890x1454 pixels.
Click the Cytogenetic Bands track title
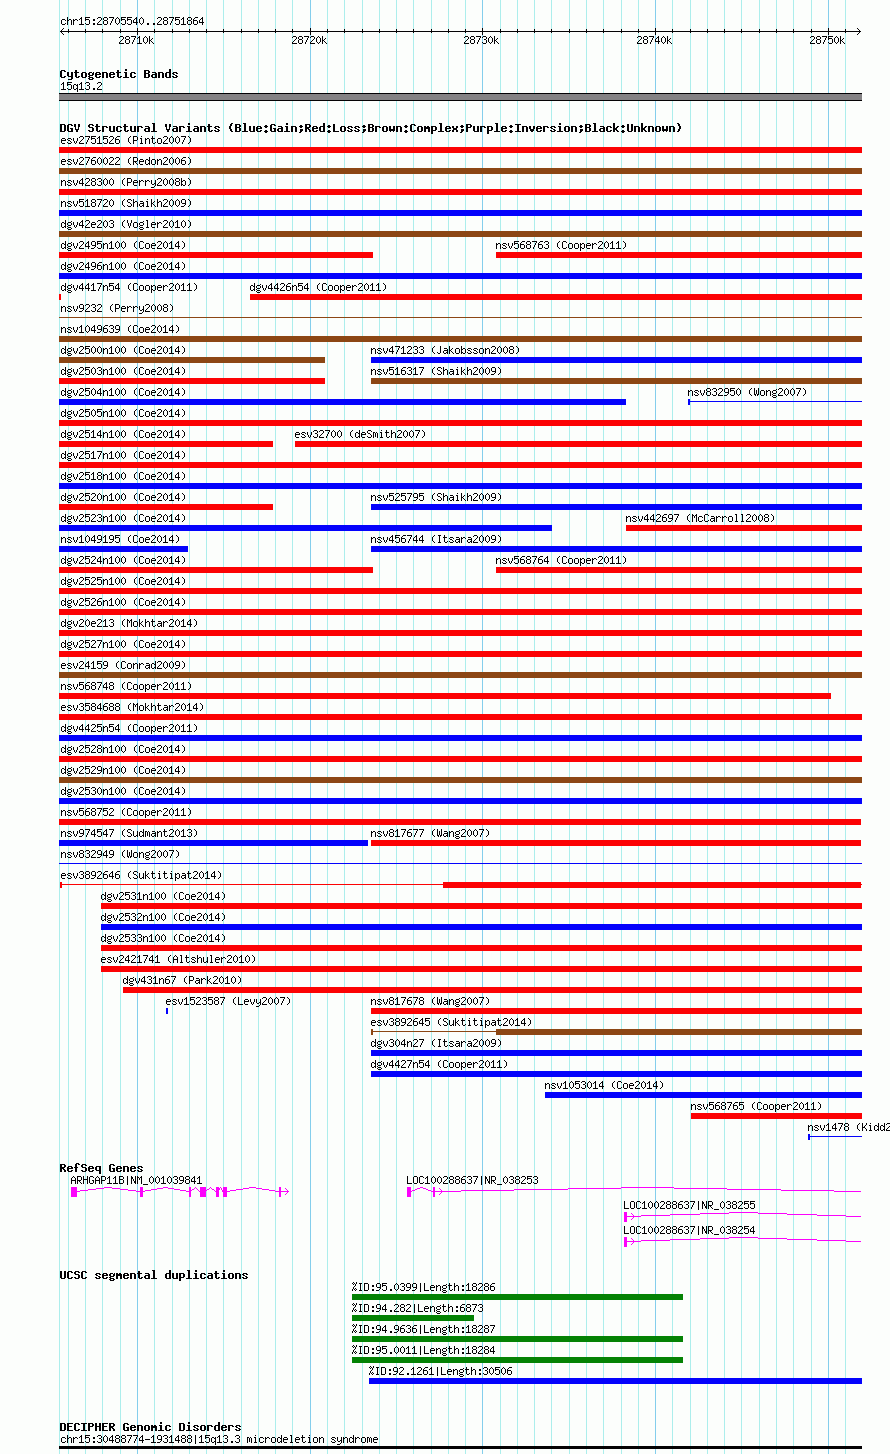click(119, 74)
